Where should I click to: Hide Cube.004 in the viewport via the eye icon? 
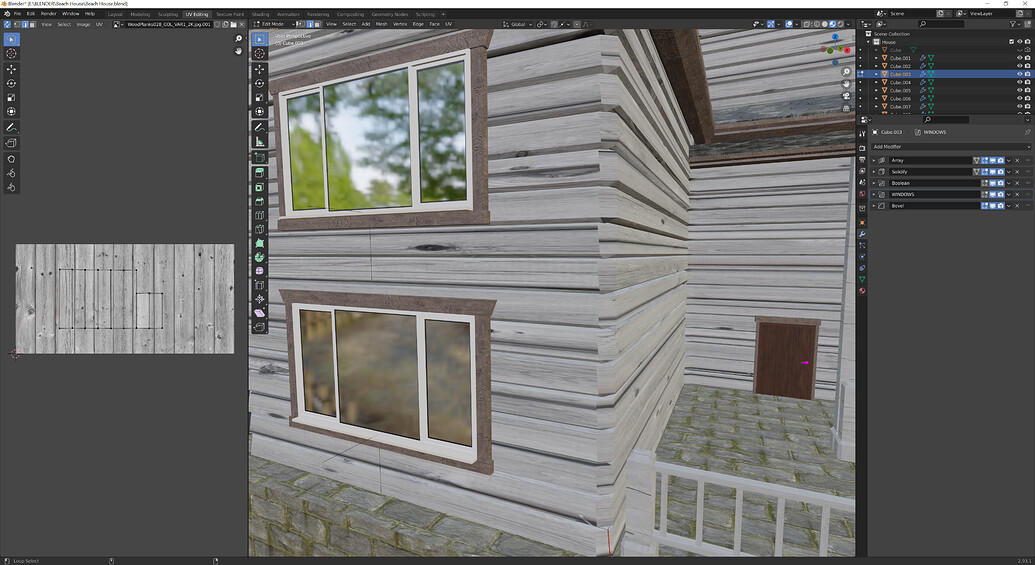click(x=1019, y=83)
